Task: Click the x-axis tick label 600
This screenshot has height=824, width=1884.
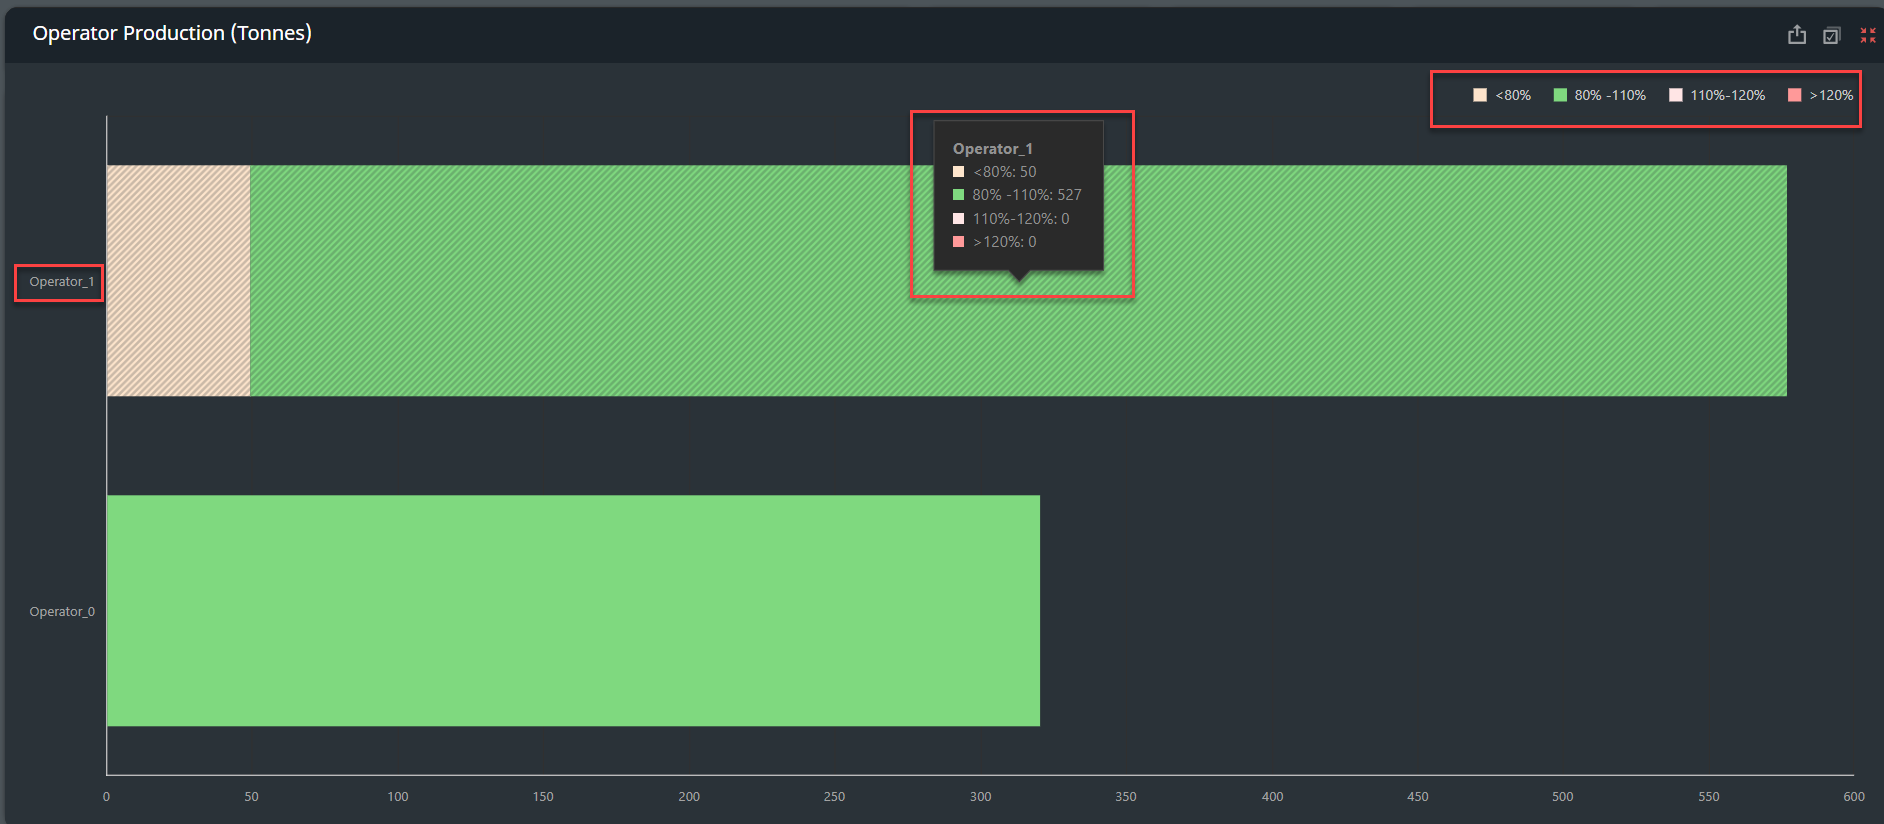Action: click(1854, 797)
